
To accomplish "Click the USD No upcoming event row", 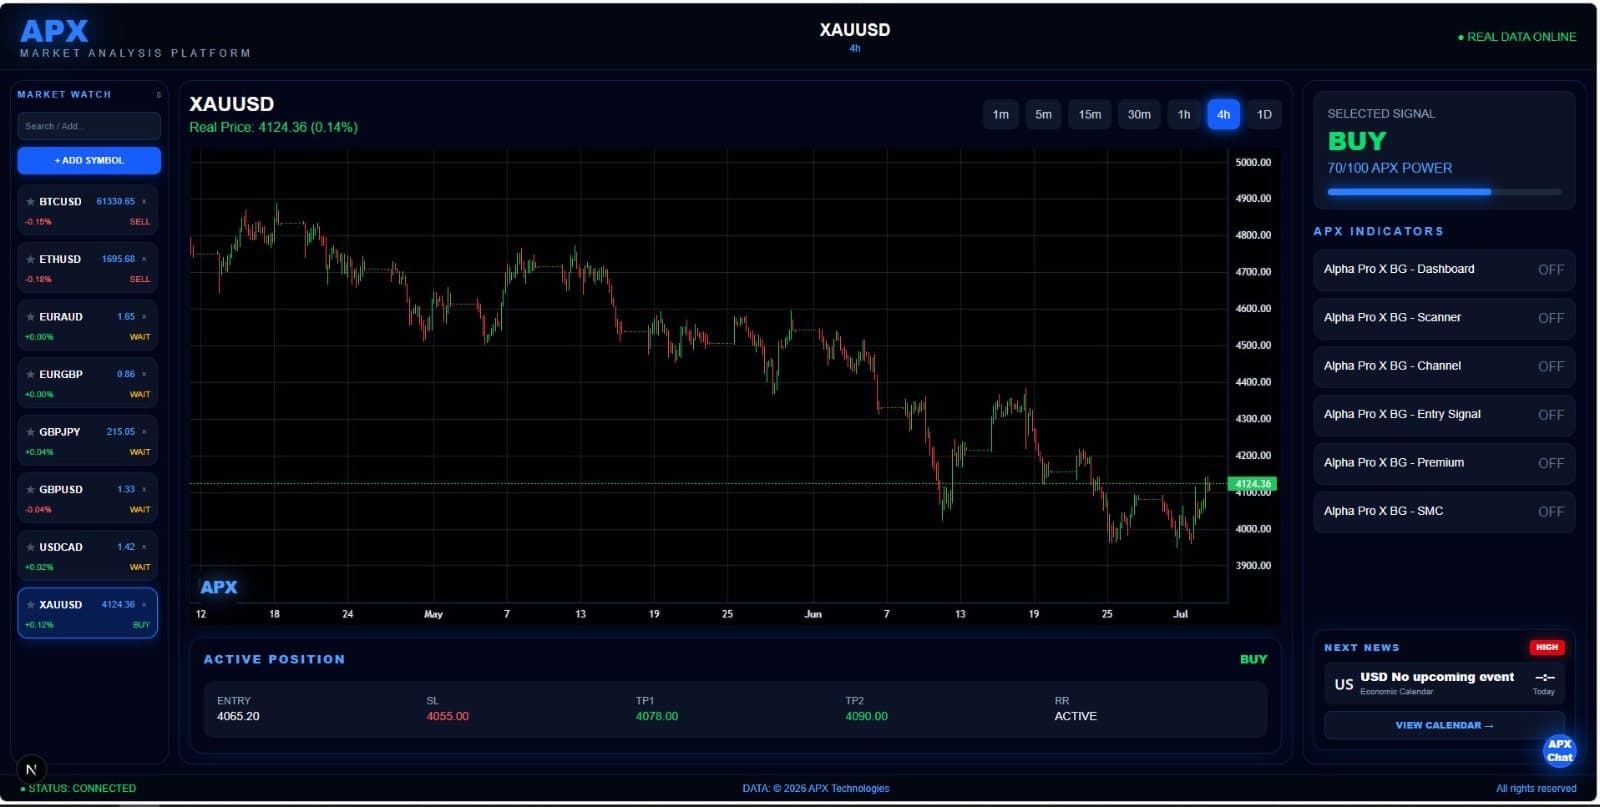I will (1444, 684).
